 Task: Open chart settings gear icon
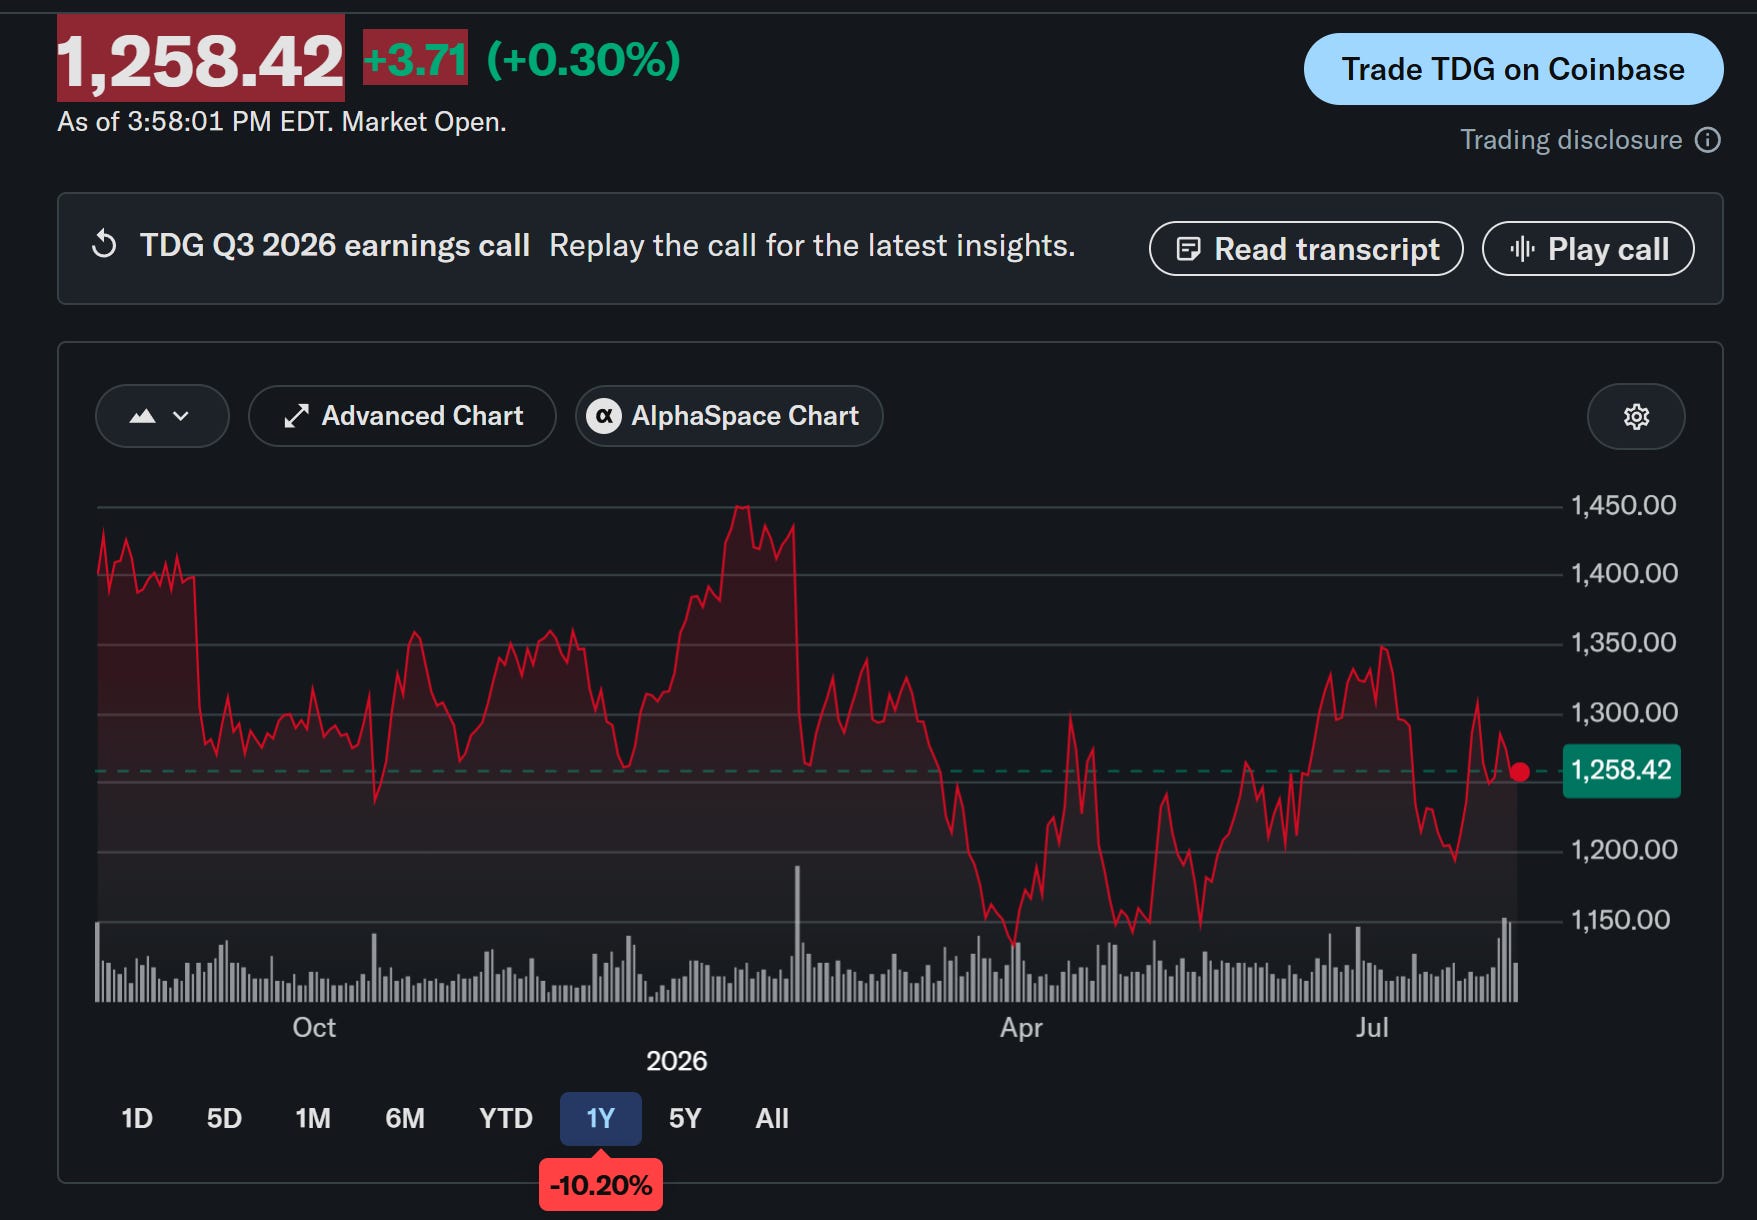[1636, 416]
